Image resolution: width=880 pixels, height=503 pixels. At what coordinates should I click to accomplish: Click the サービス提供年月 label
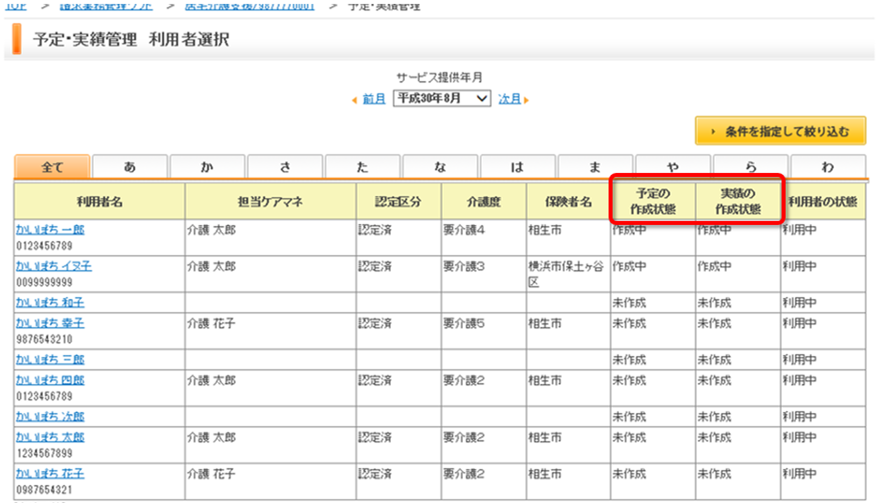(x=439, y=77)
